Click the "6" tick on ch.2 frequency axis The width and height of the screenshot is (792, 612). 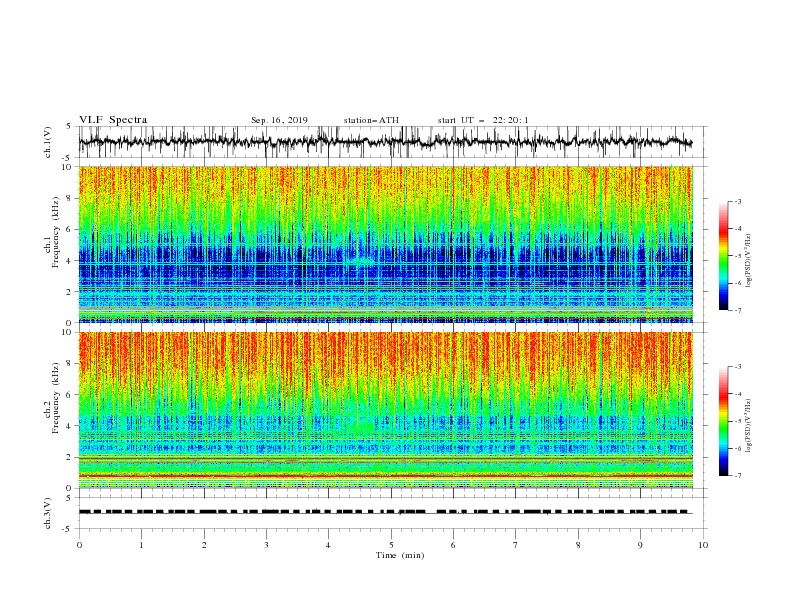[x=70, y=394]
